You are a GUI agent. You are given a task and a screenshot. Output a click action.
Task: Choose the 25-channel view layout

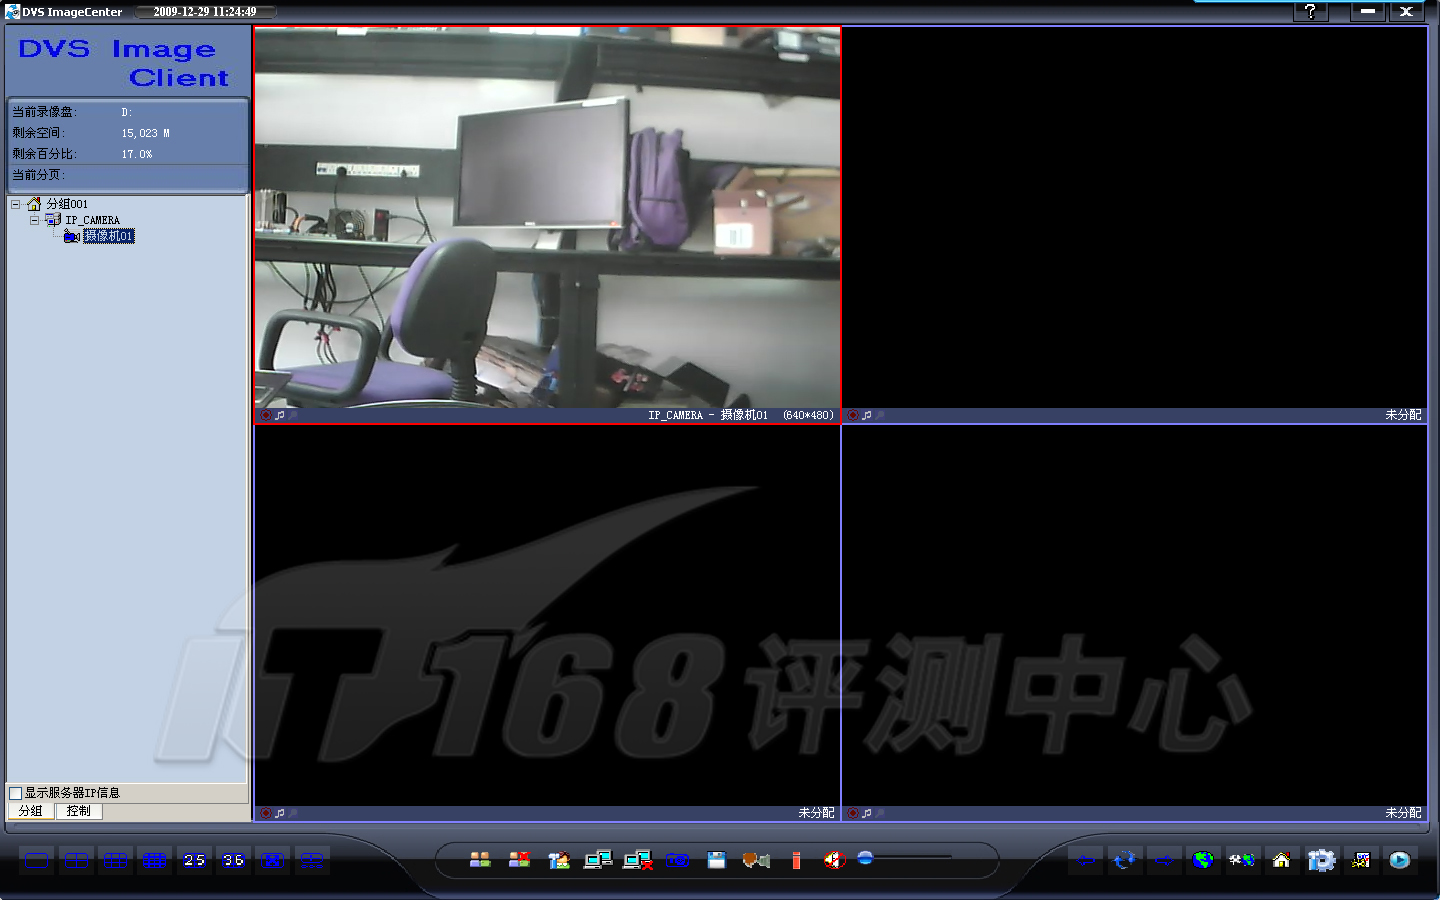pos(194,860)
